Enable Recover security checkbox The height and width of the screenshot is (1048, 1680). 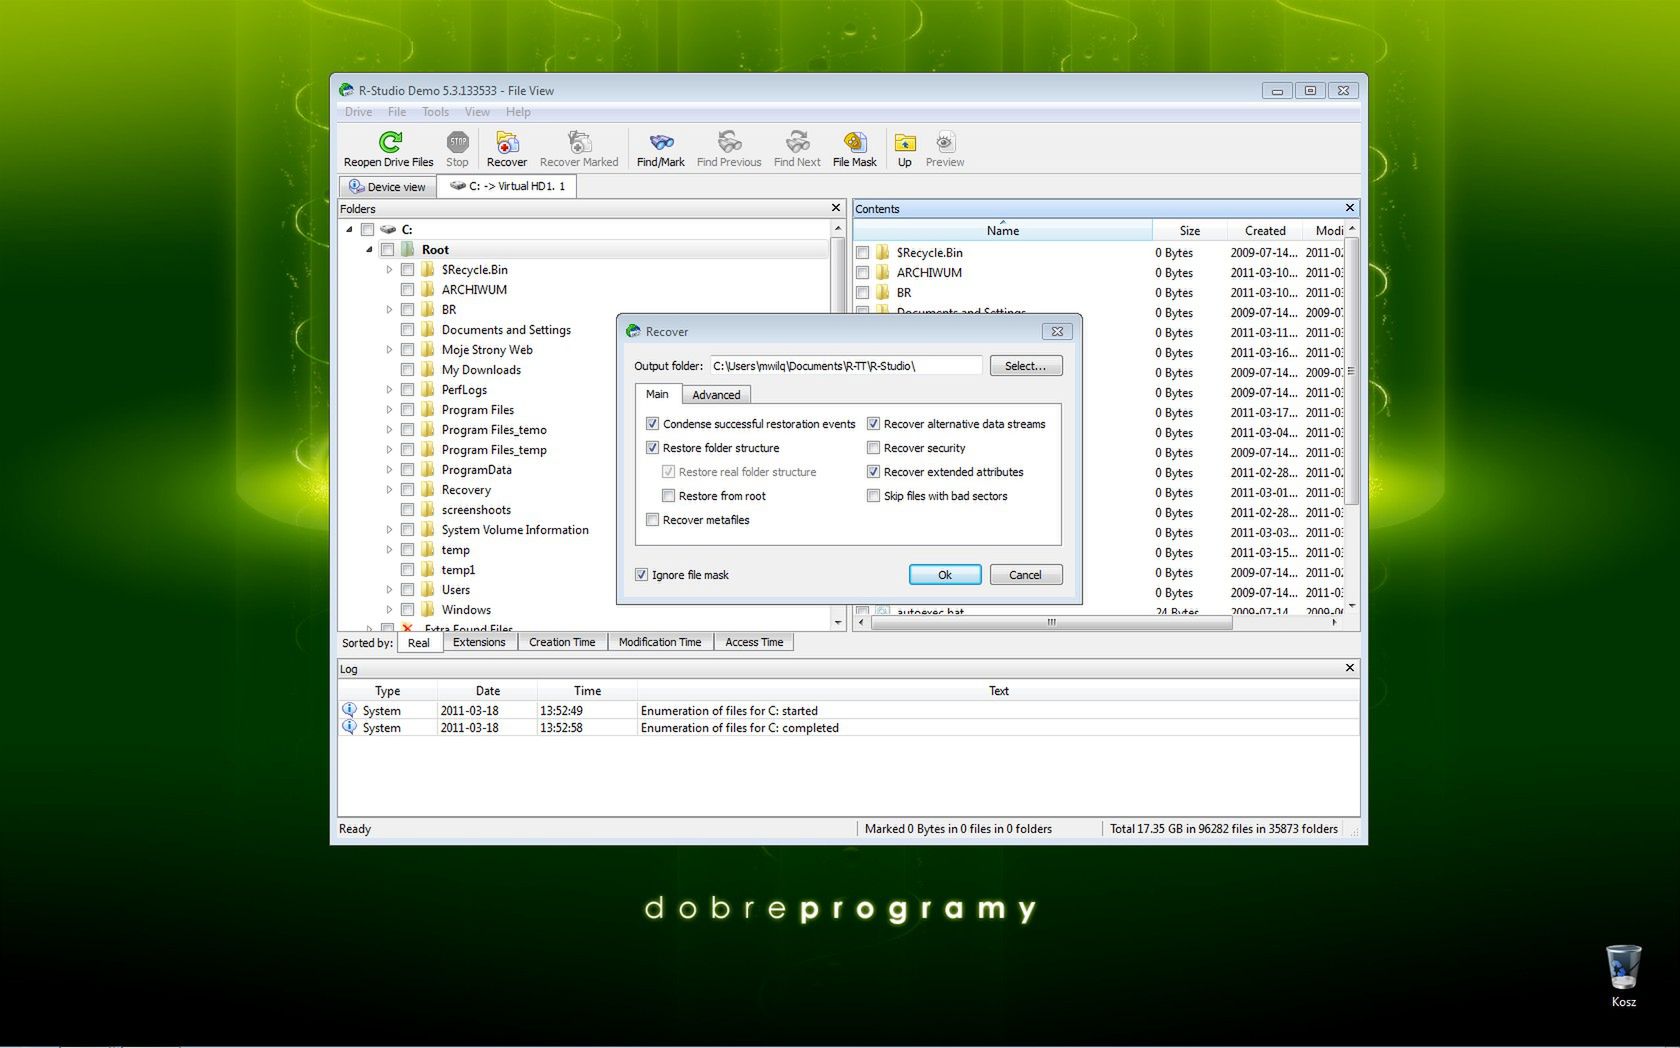(873, 448)
